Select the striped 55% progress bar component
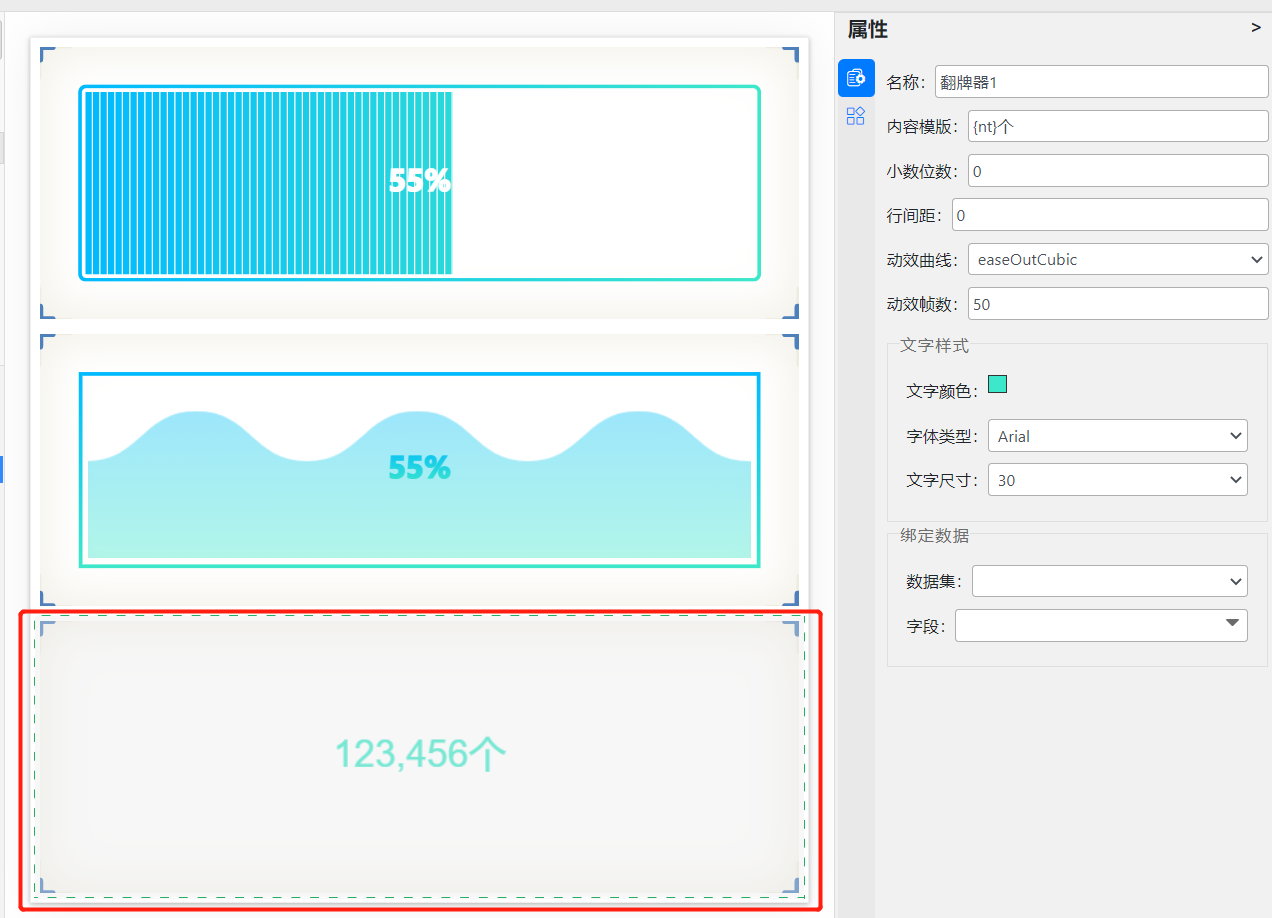The image size is (1272, 918). pyautogui.click(x=420, y=183)
